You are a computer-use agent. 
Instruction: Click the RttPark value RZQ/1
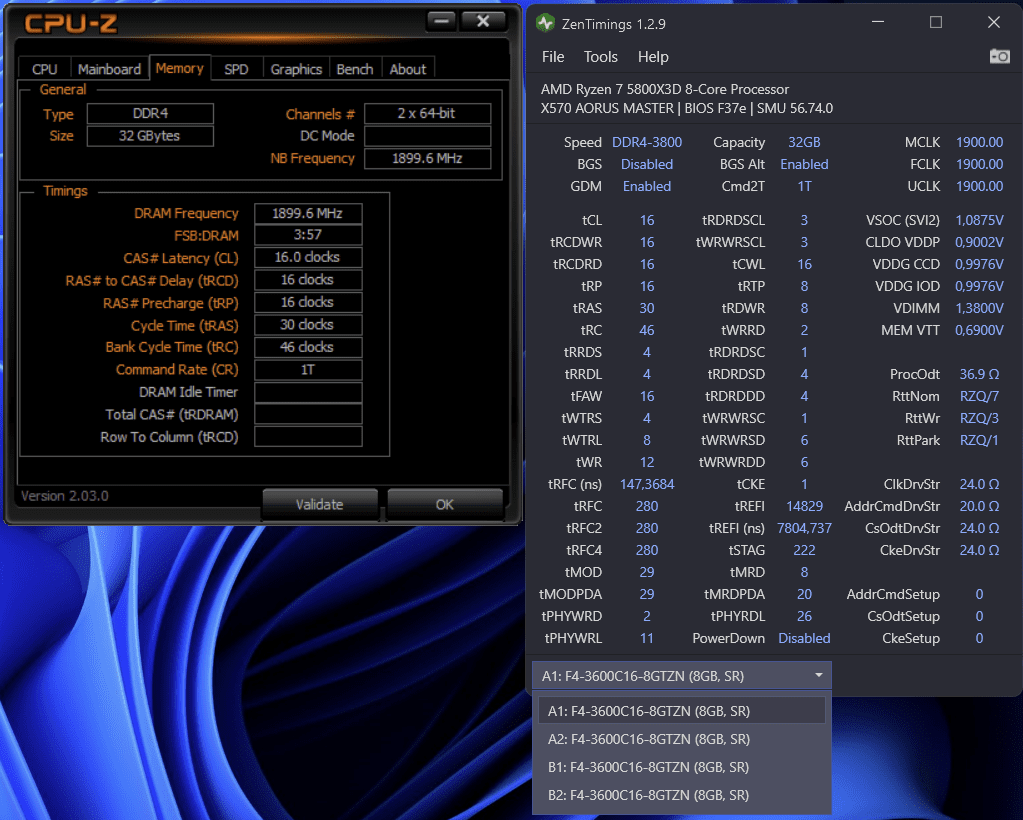pyautogui.click(x=979, y=440)
